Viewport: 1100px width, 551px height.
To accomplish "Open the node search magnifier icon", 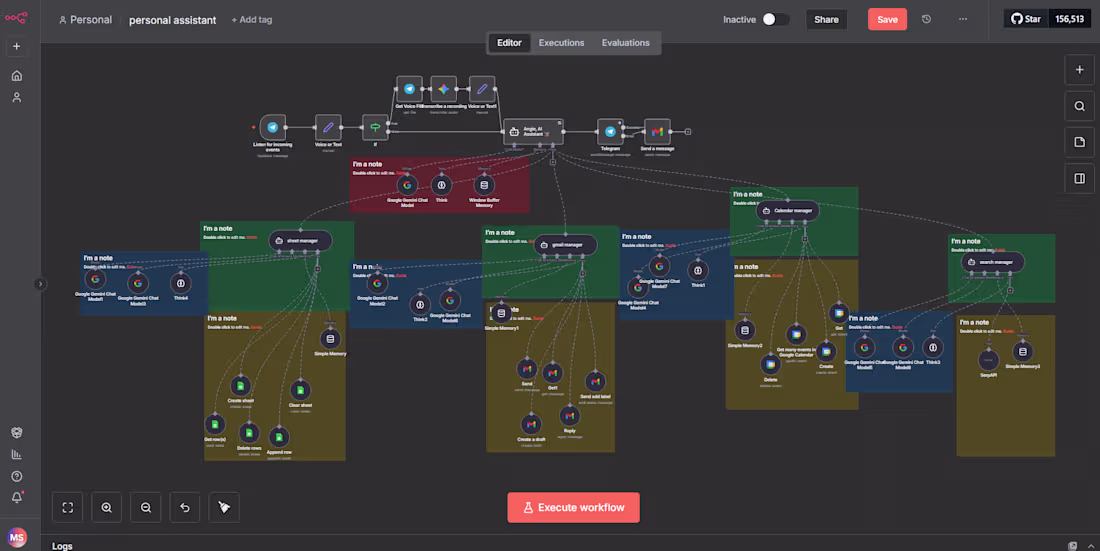I will pos(1079,106).
